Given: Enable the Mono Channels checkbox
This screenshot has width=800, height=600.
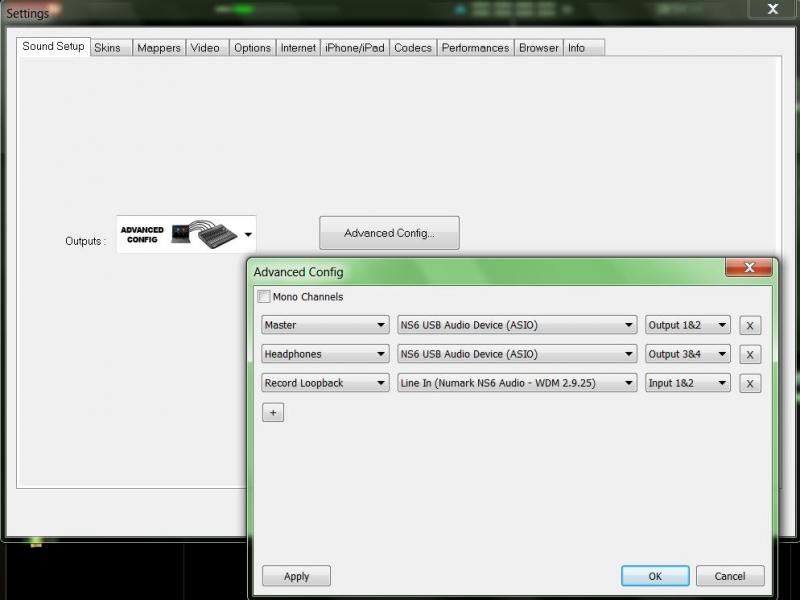Looking at the screenshot, I should coord(264,296).
